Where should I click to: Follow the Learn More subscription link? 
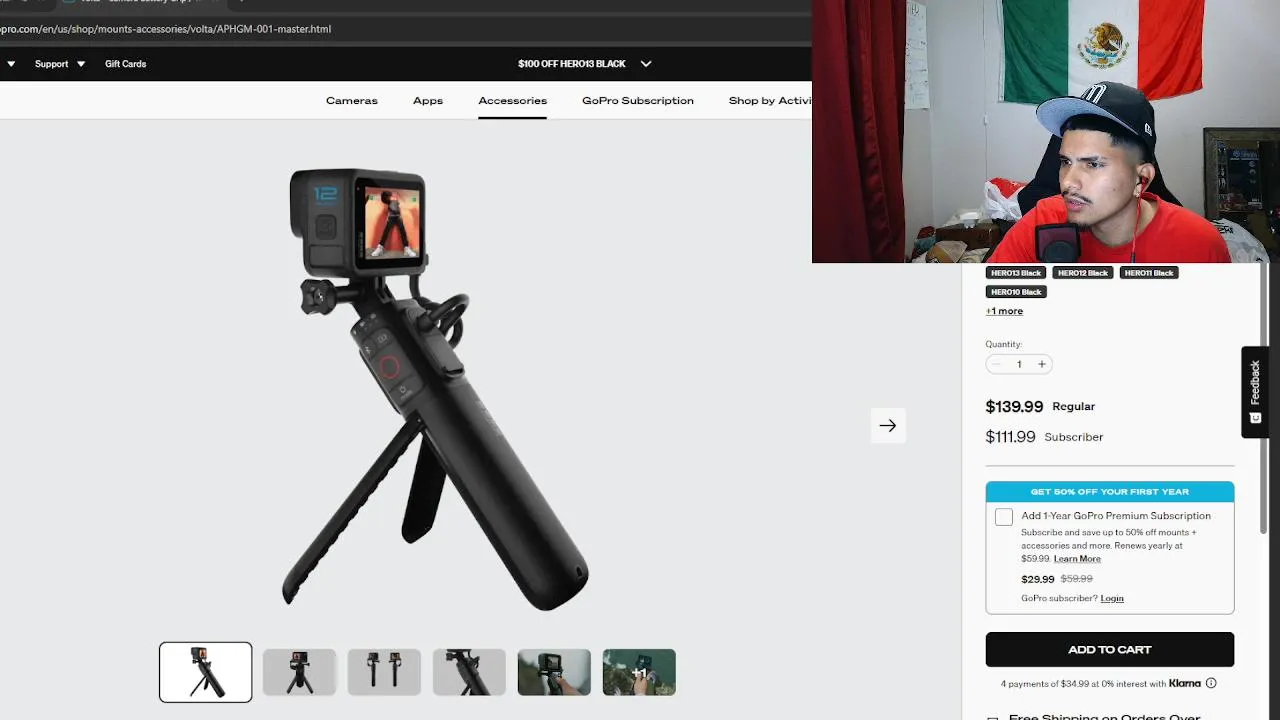[1077, 559]
